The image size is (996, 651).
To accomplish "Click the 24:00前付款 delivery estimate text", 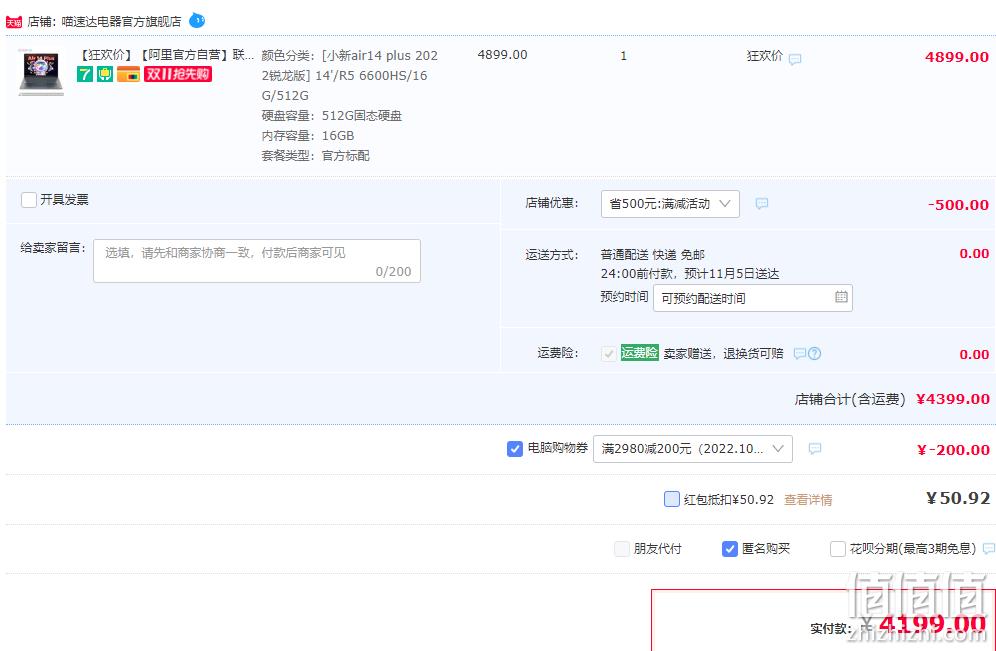I will click(690, 274).
